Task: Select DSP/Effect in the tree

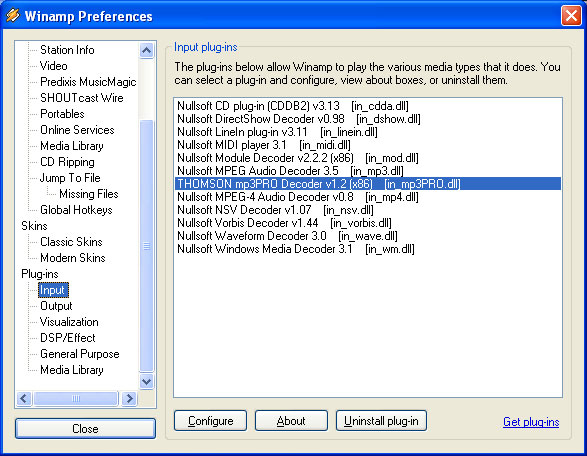Action: pyautogui.click(x=68, y=338)
